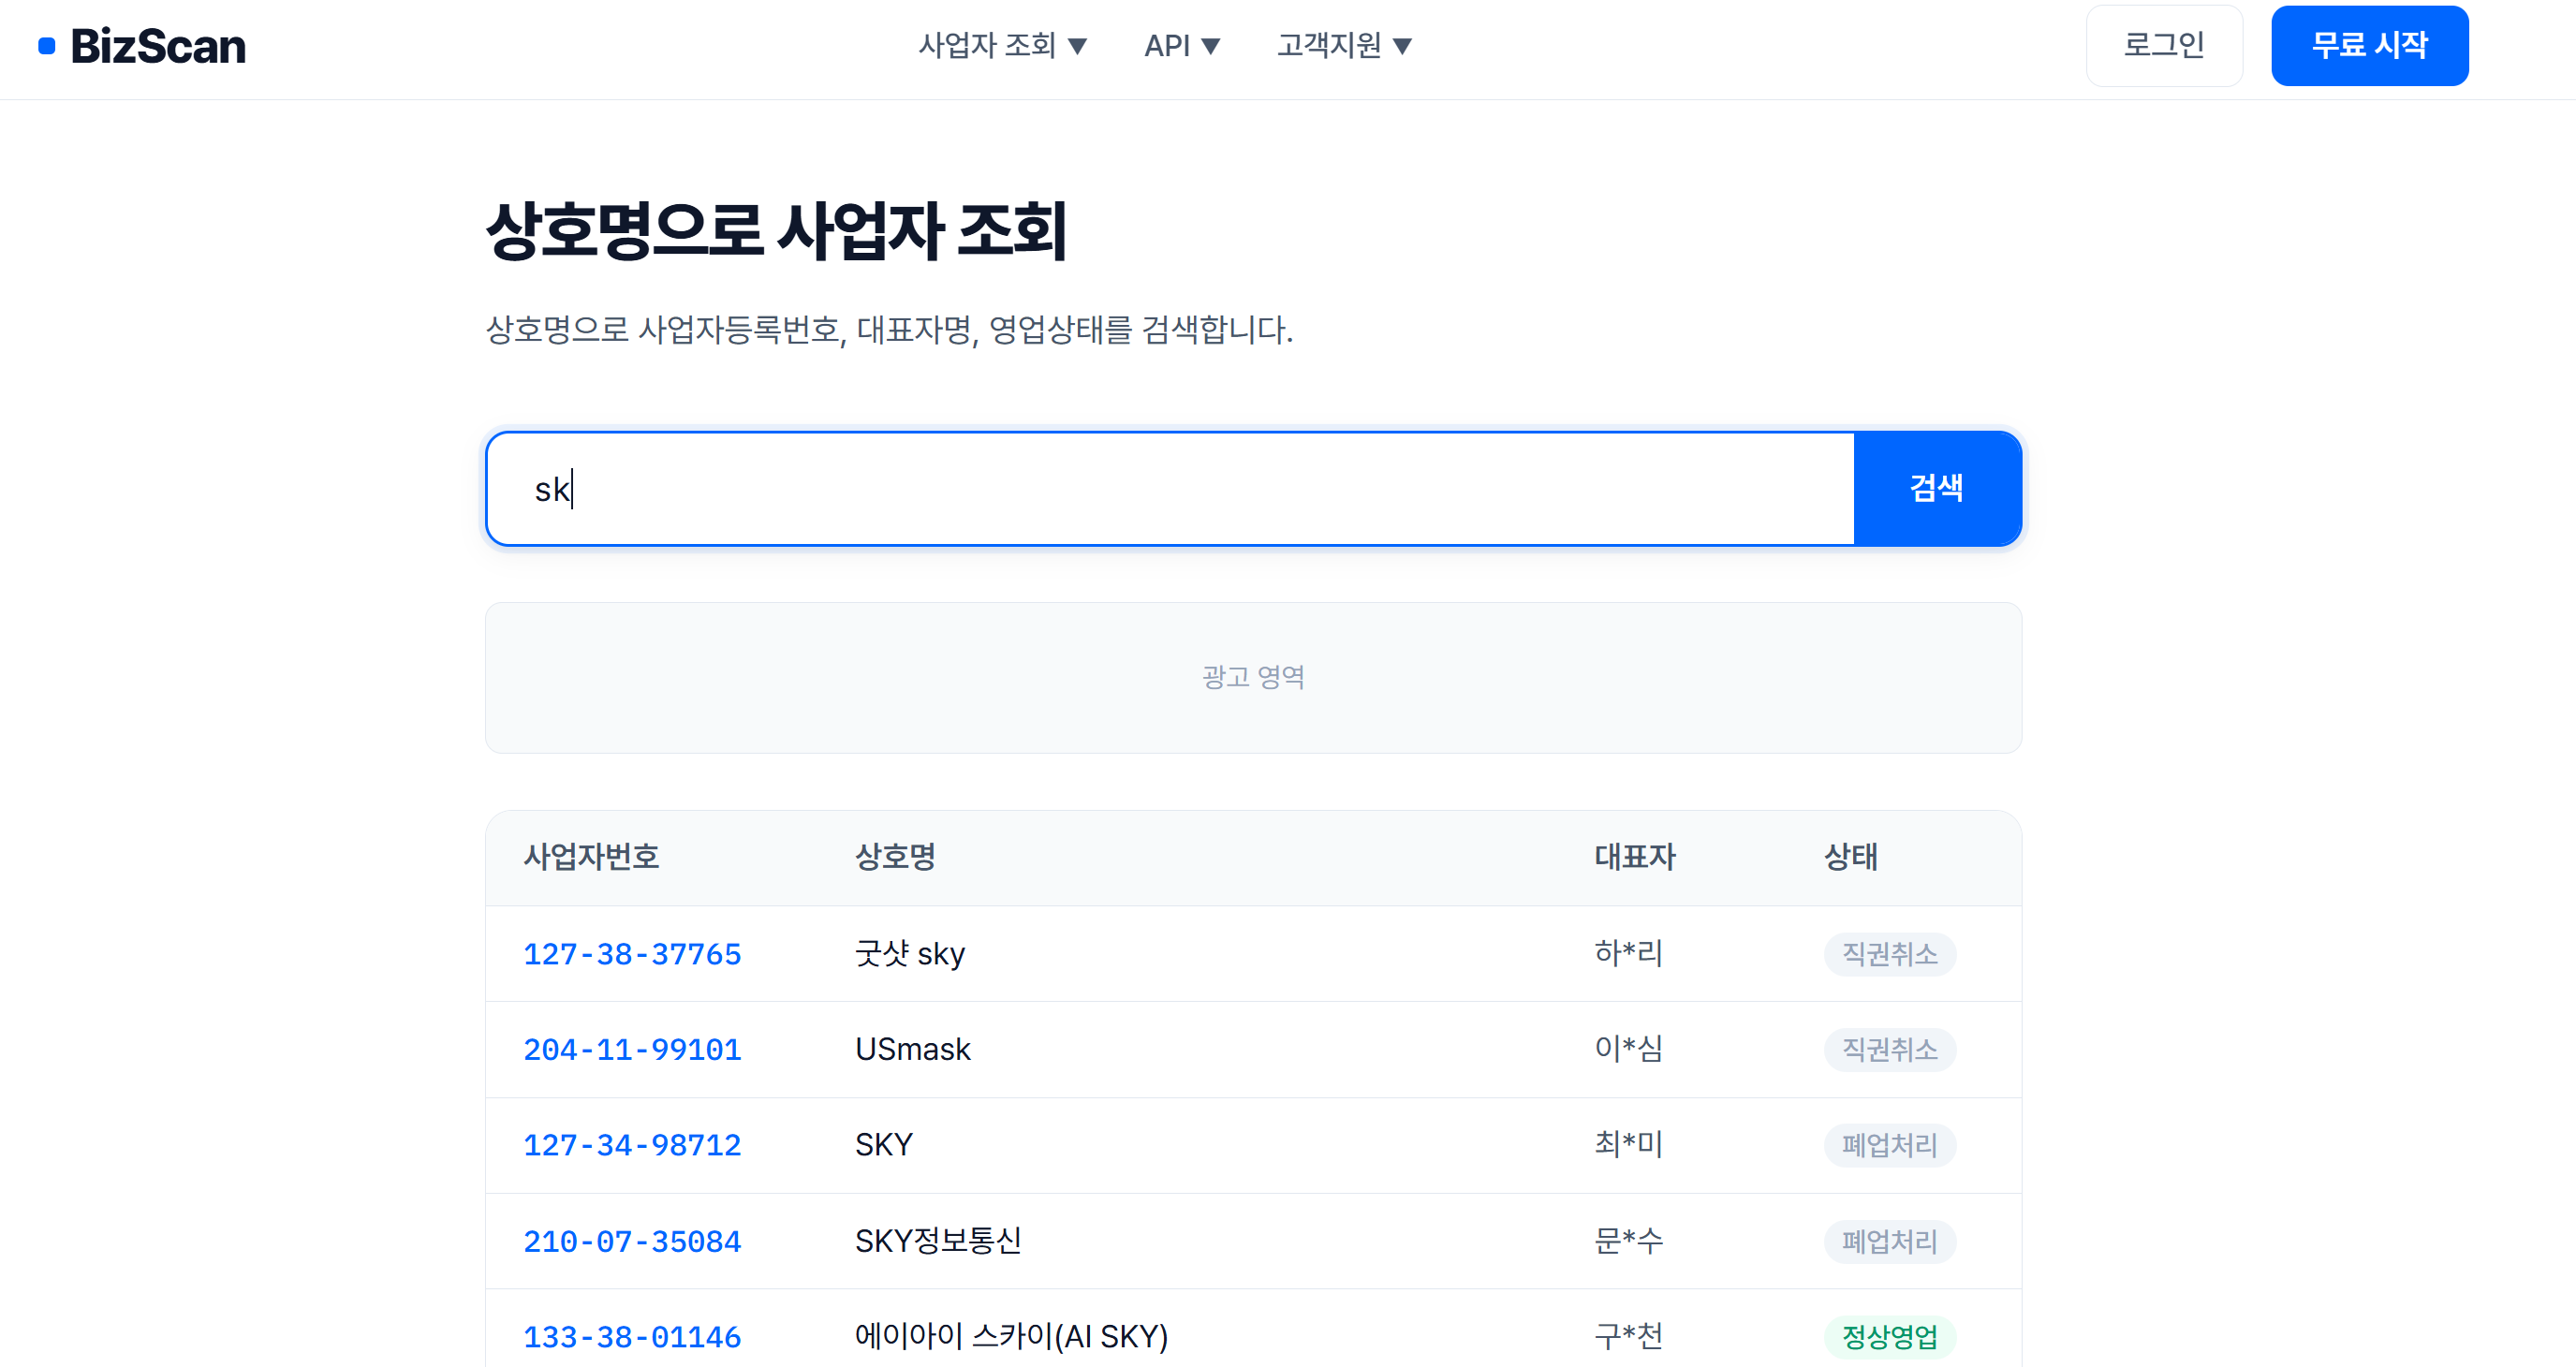
Task: Click the 상호명으로 사업자 조회 heading
Action: [777, 231]
